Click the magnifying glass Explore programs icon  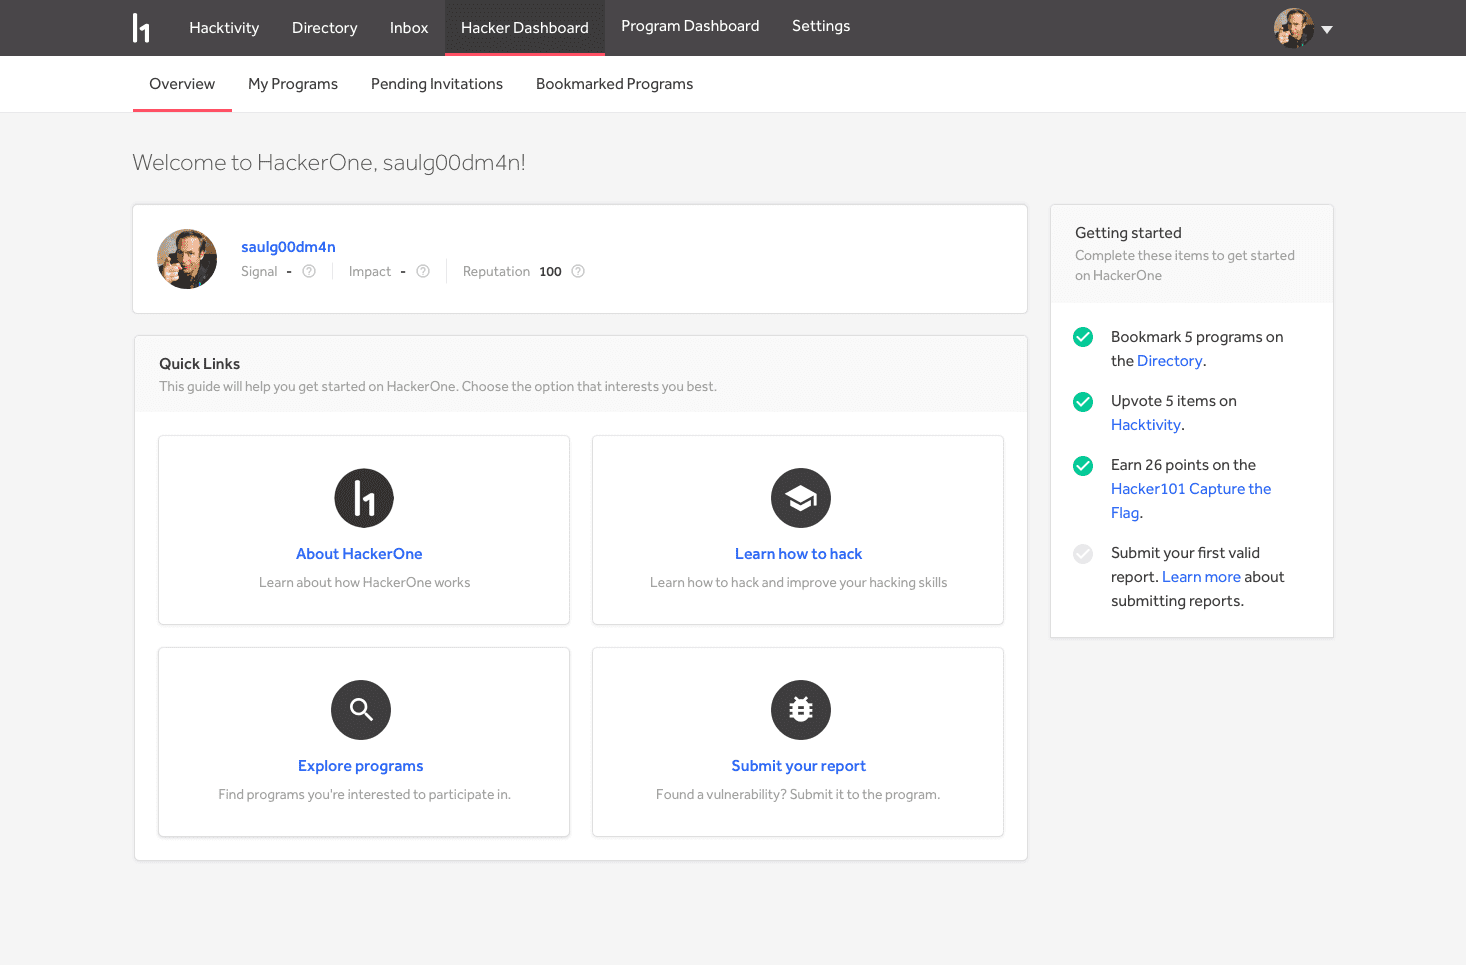[x=361, y=710]
